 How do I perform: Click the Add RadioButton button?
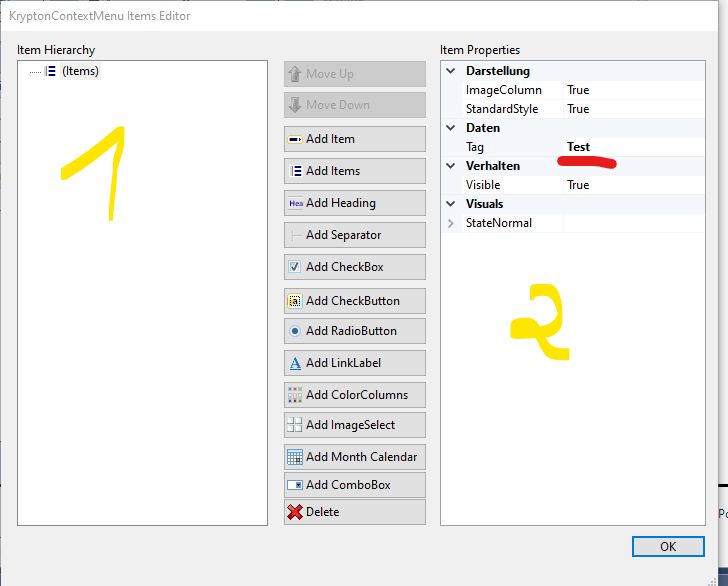pos(355,331)
